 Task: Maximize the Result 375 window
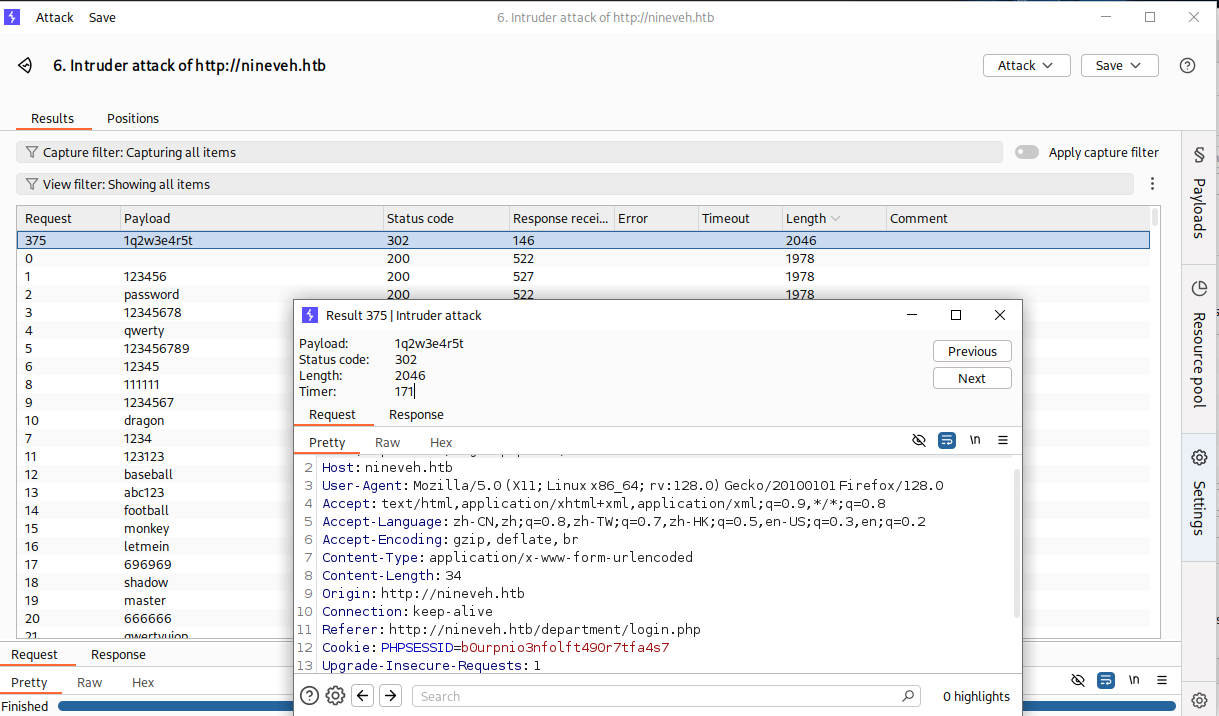(x=956, y=315)
